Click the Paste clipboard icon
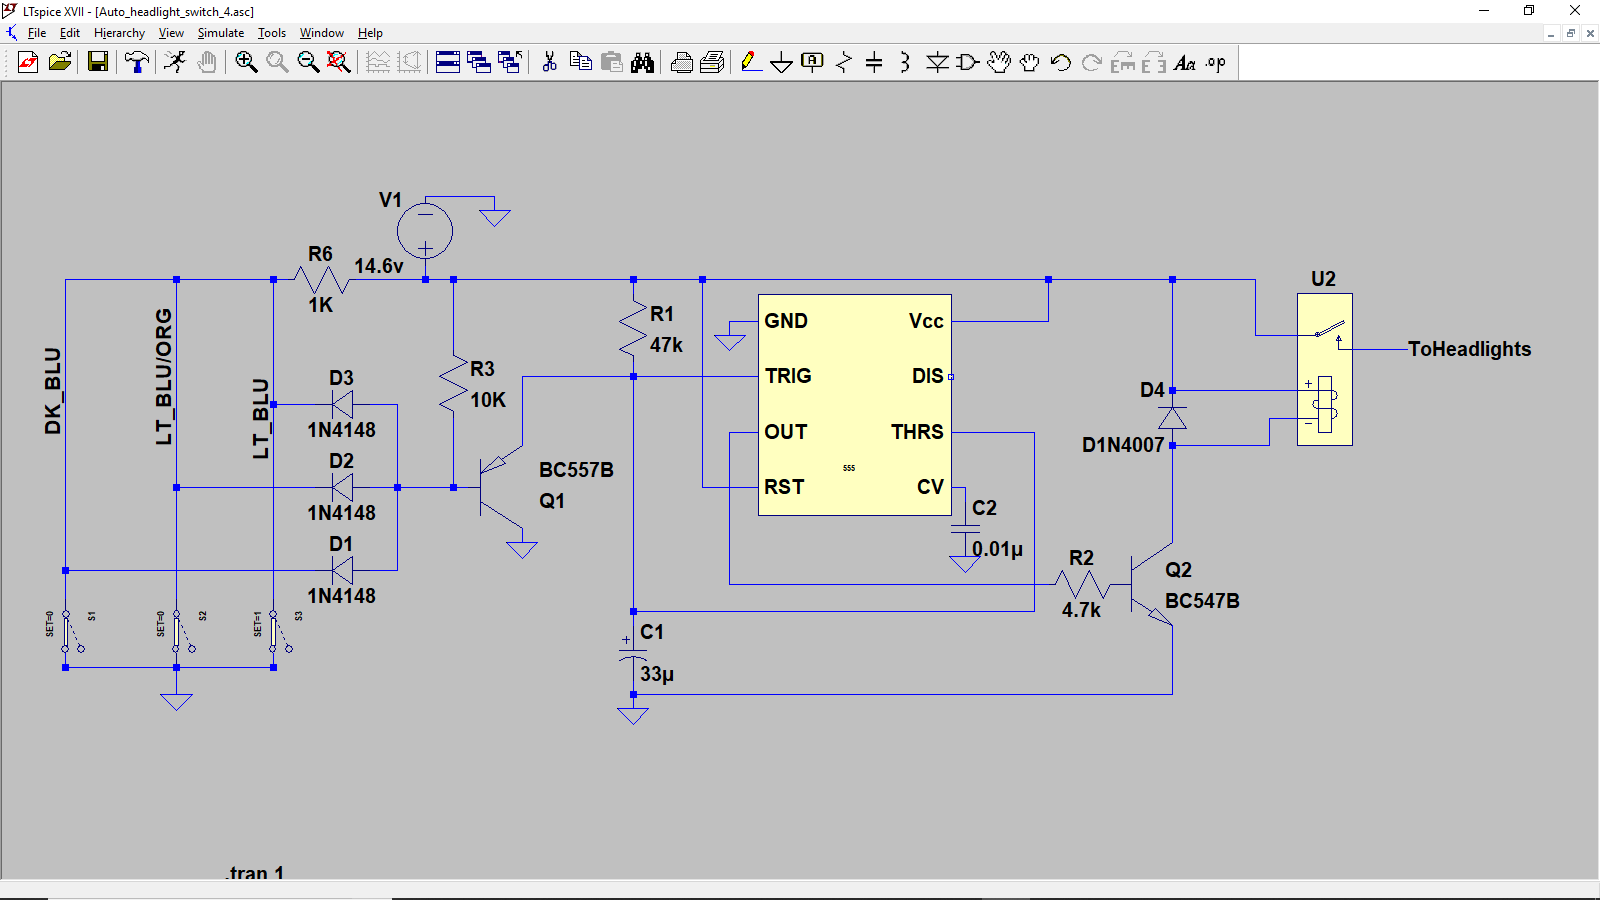Viewport: 1600px width, 900px height. pyautogui.click(x=612, y=63)
